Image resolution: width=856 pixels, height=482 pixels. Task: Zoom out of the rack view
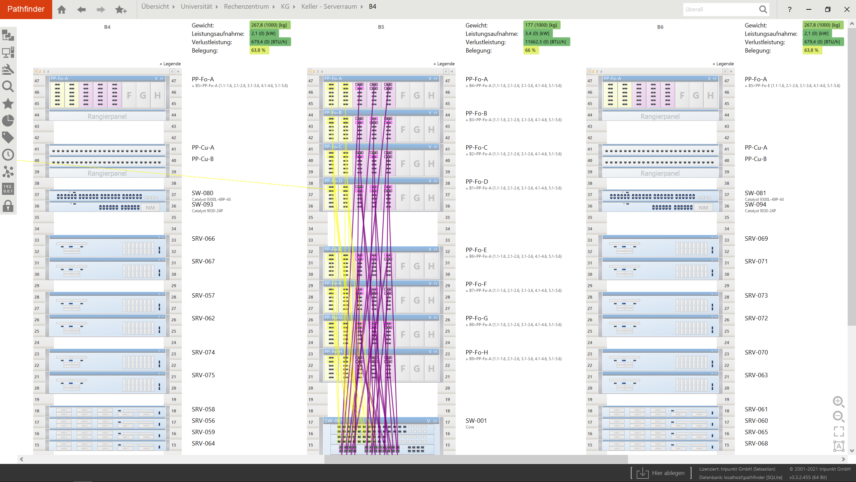coord(838,417)
